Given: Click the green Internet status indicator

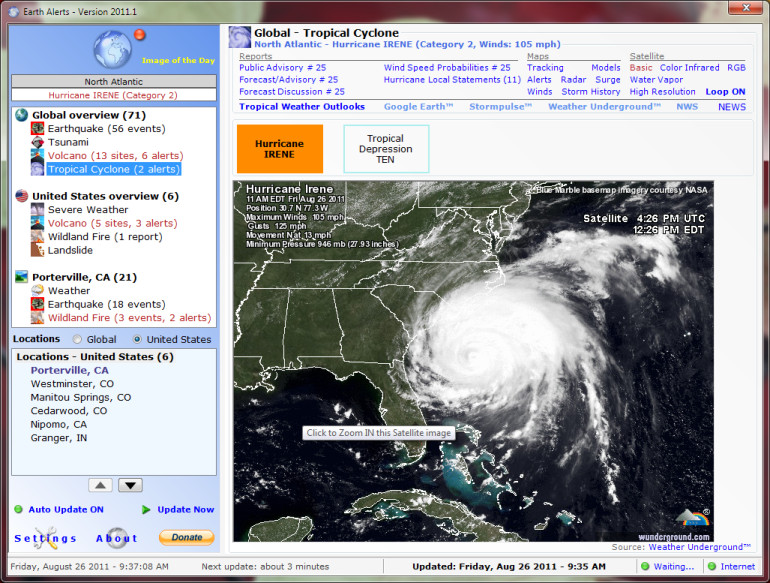Looking at the screenshot, I should (x=712, y=566).
